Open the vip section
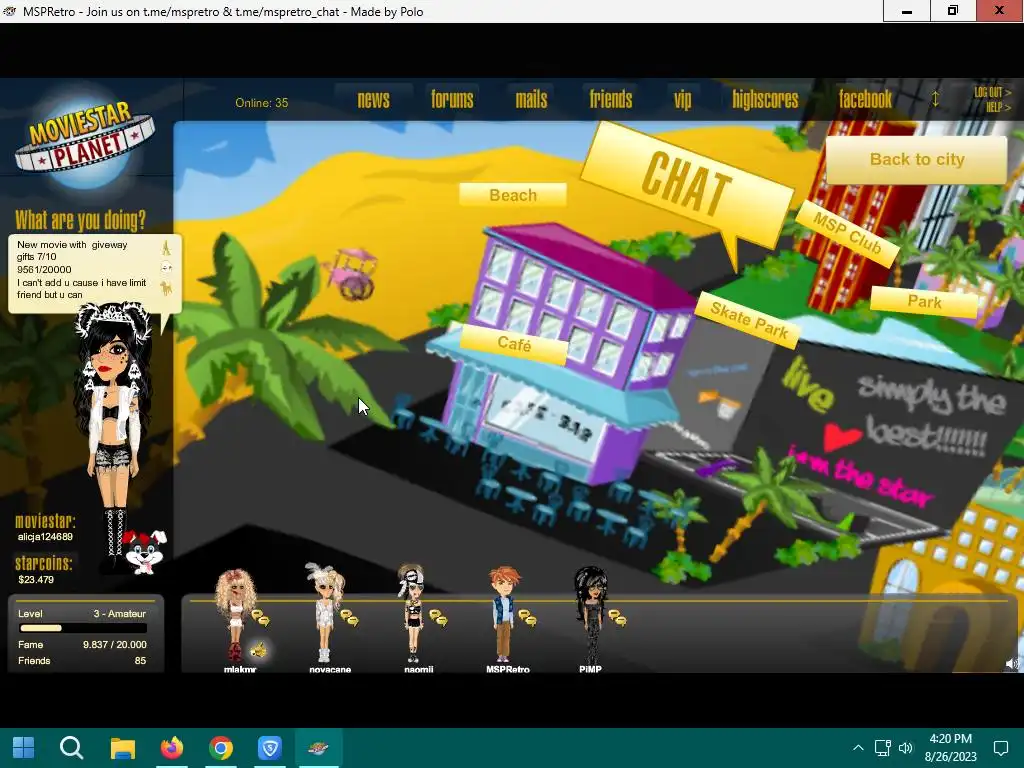The height and width of the screenshot is (768, 1024). (x=682, y=100)
